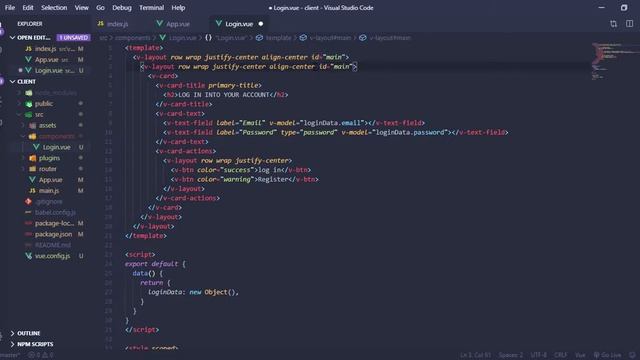Click the '1 UNSAVED' badge
This screenshot has width=640, height=360.
click(73, 38)
